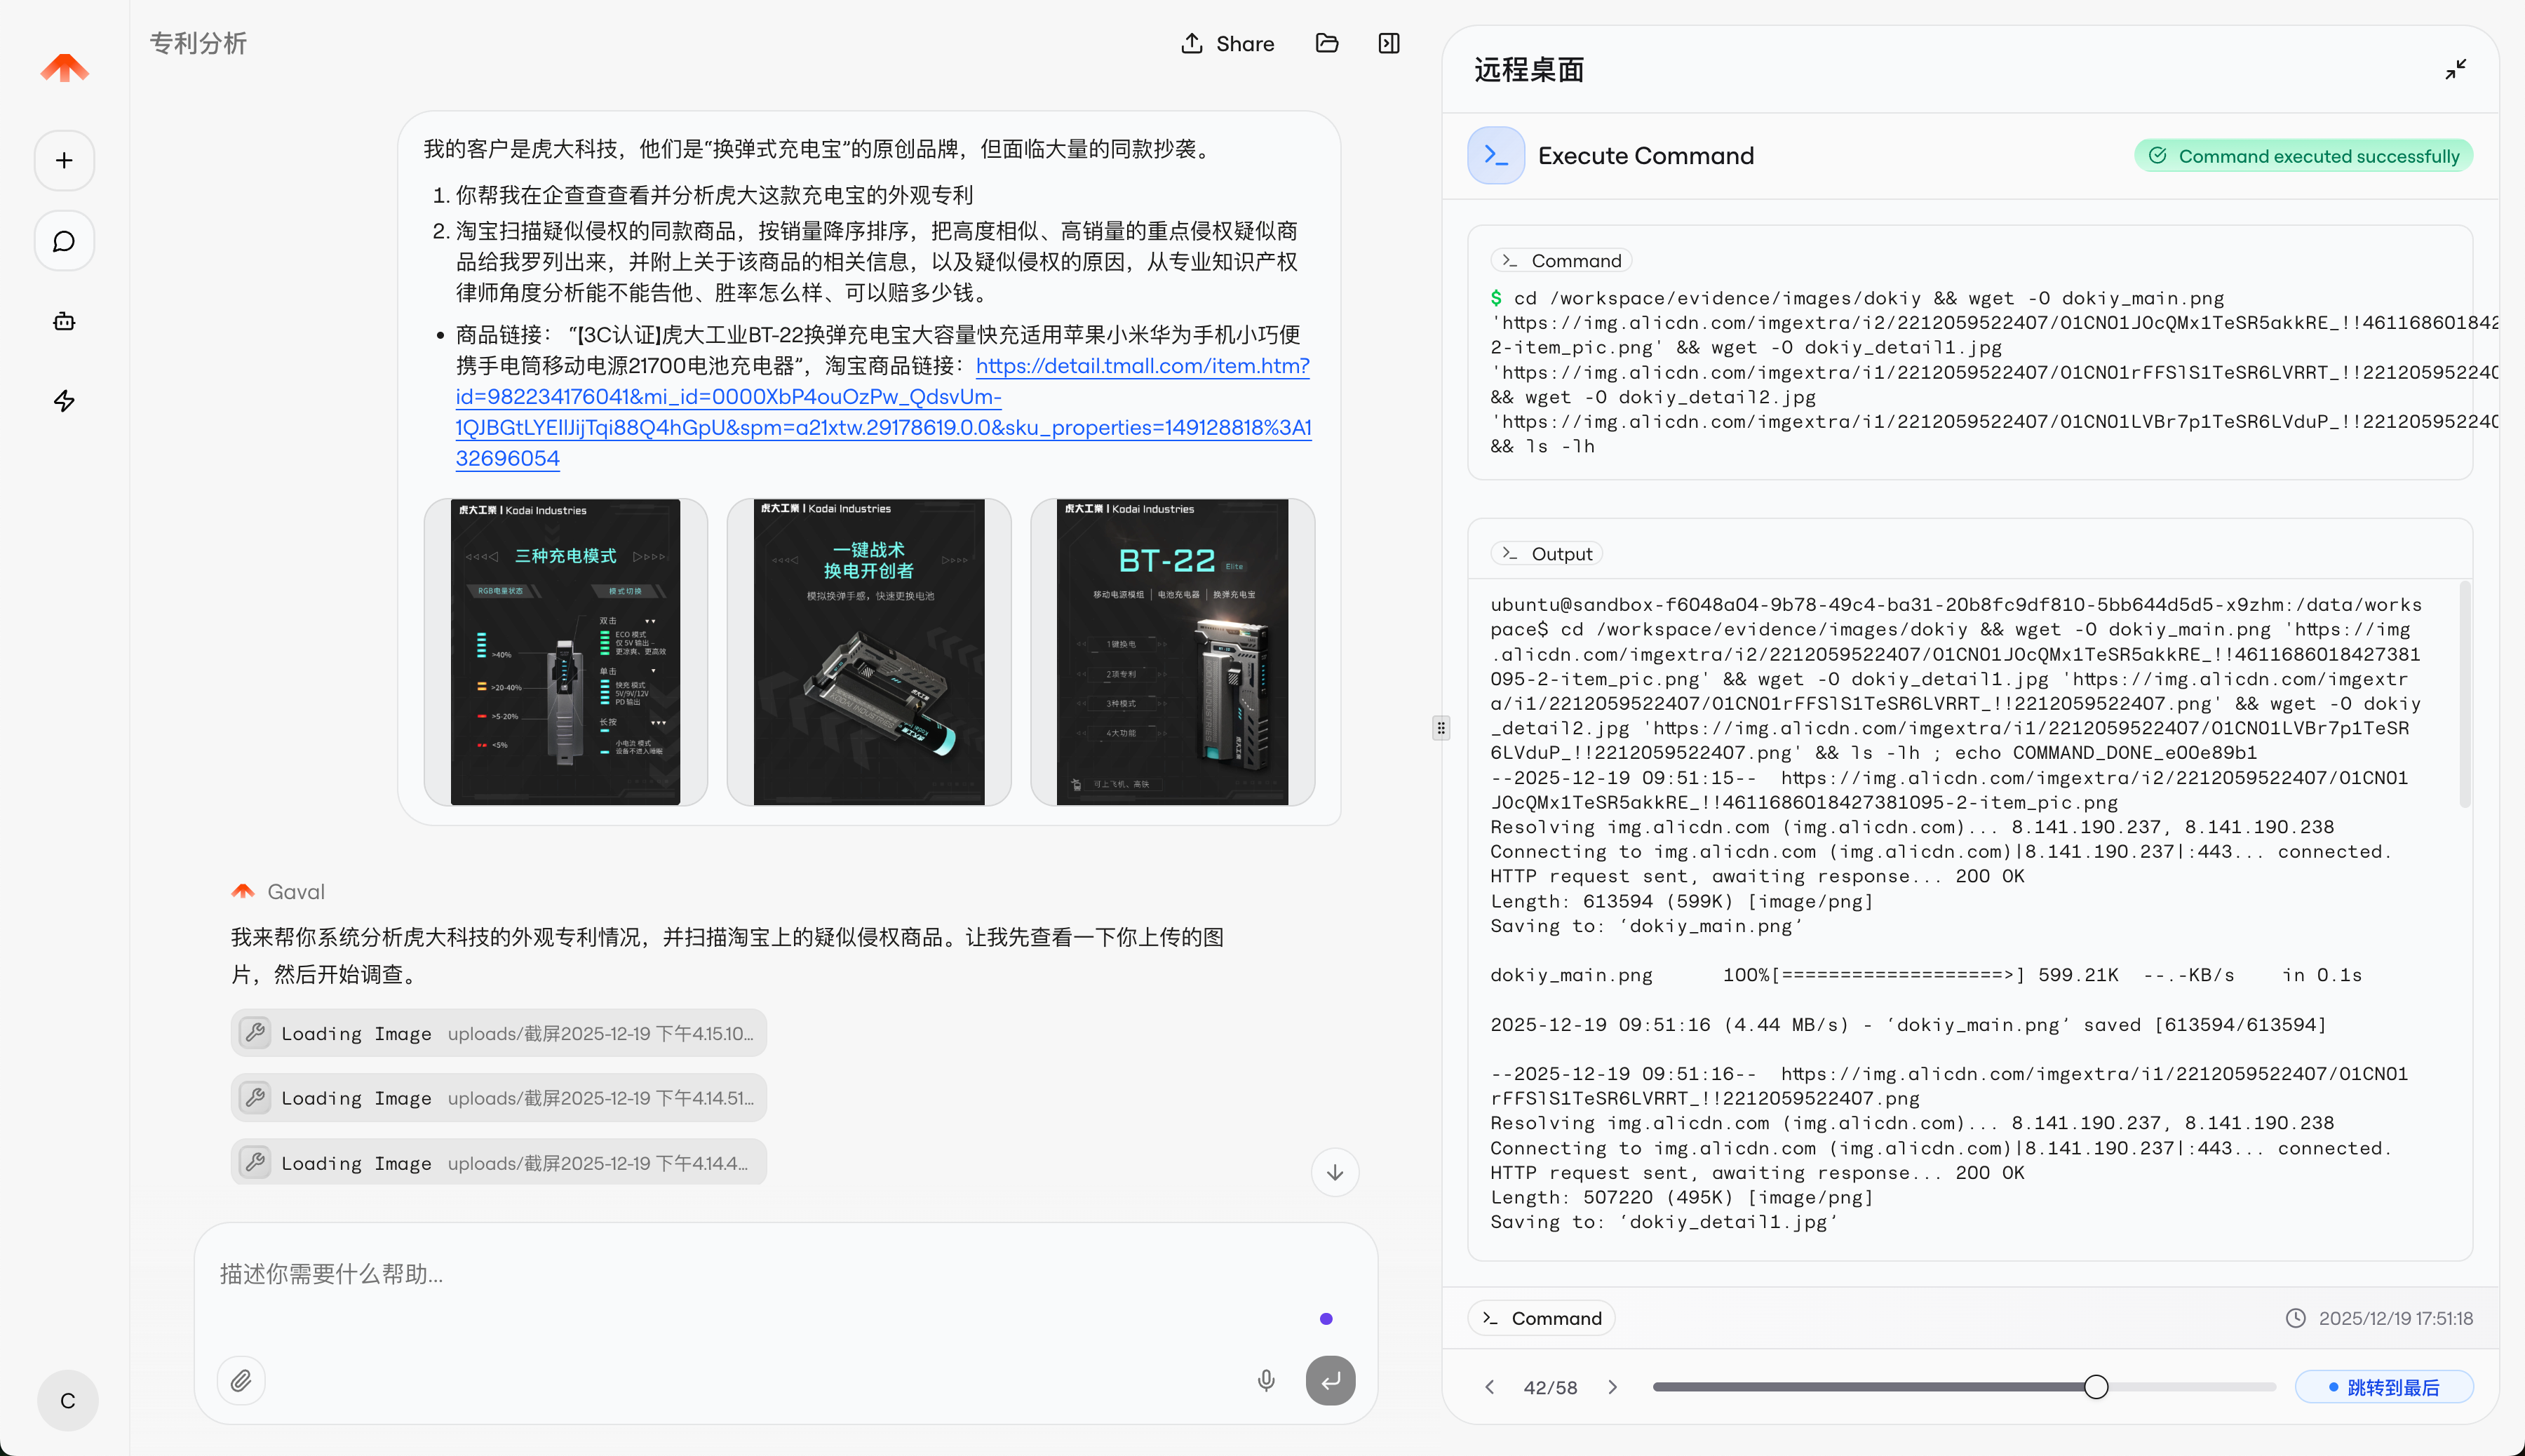The image size is (2525, 1456).
Task: Expand the bottom Command entry
Action: pos(1540,1317)
